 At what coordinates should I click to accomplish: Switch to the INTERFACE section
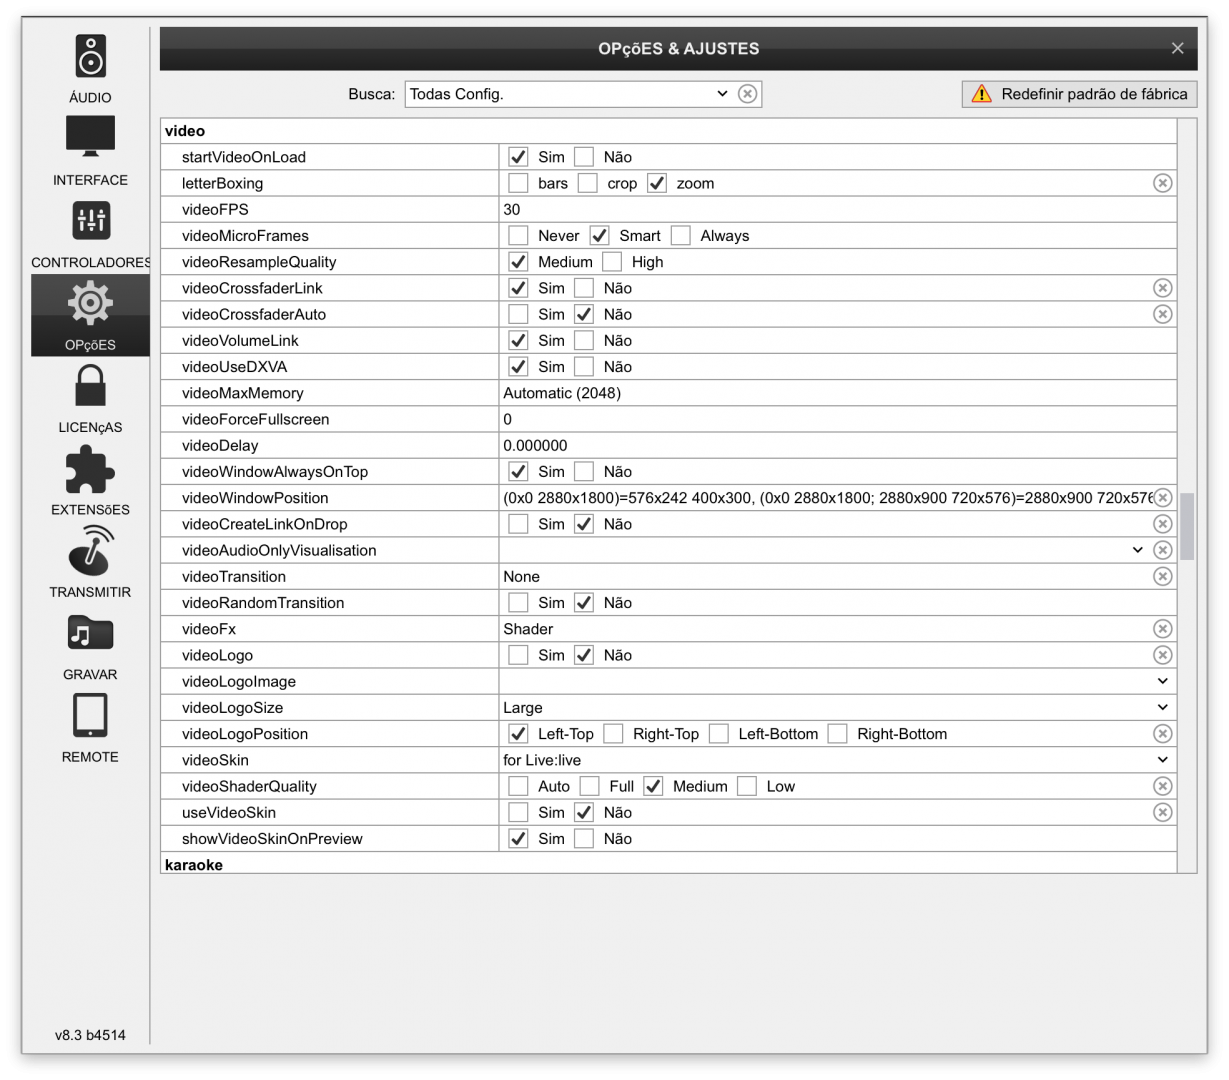(90, 180)
